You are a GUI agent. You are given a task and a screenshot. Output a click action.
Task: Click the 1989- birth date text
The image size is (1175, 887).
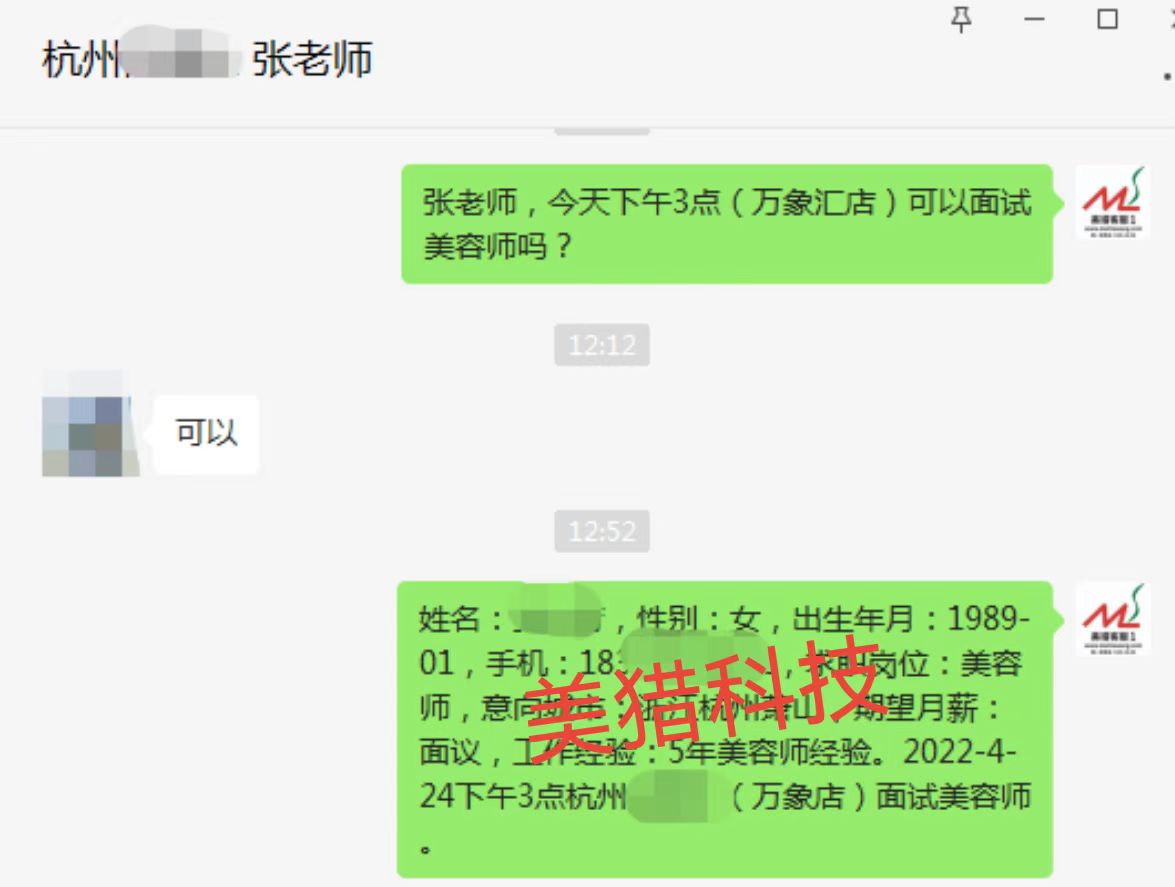(988, 619)
